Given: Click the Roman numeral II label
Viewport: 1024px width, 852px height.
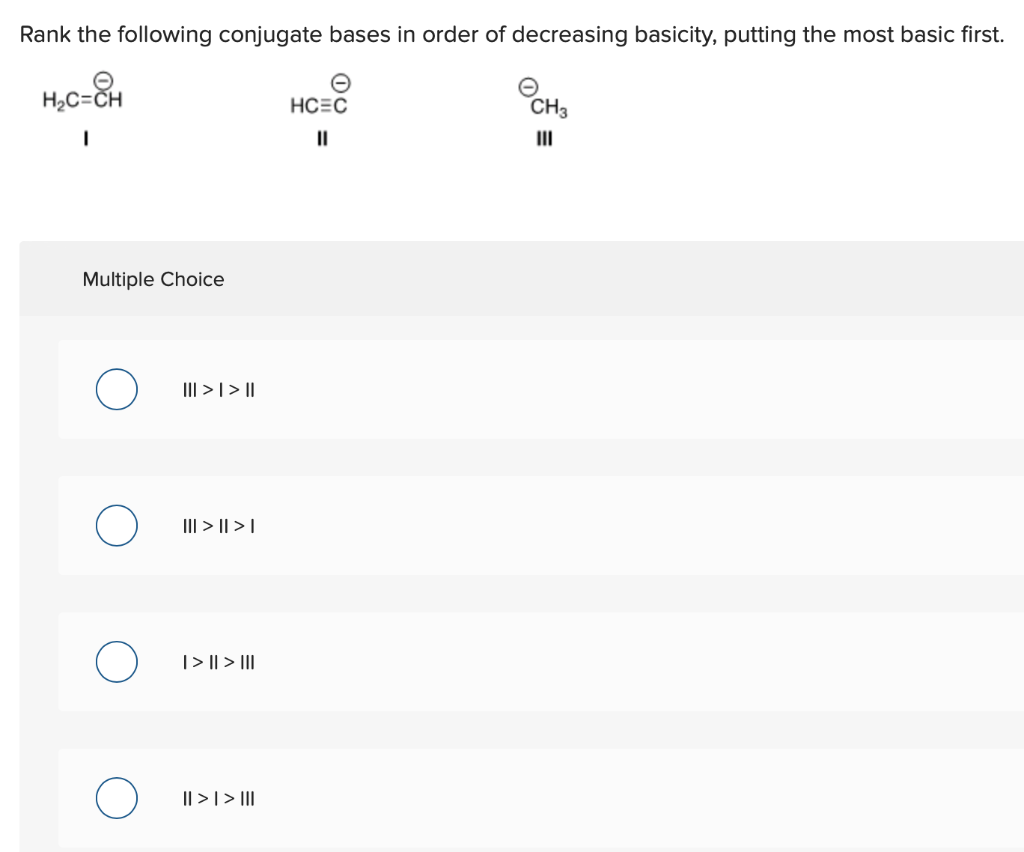Looking at the screenshot, I should tap(321, 140).
